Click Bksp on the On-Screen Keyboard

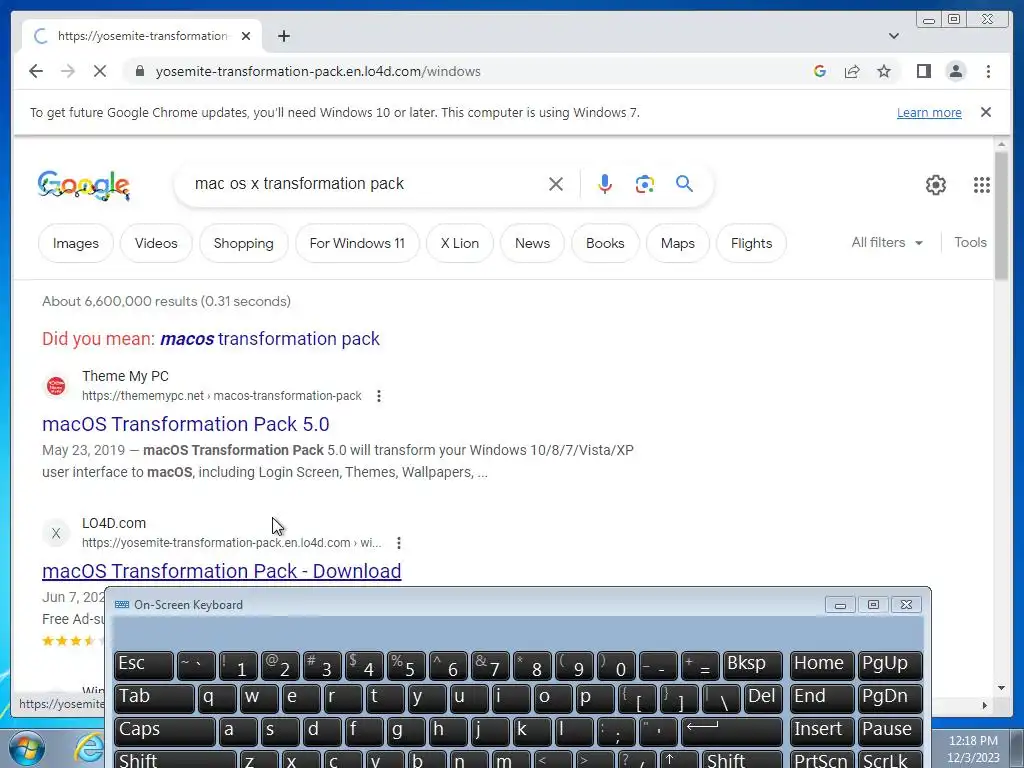(x=752, y=665)
